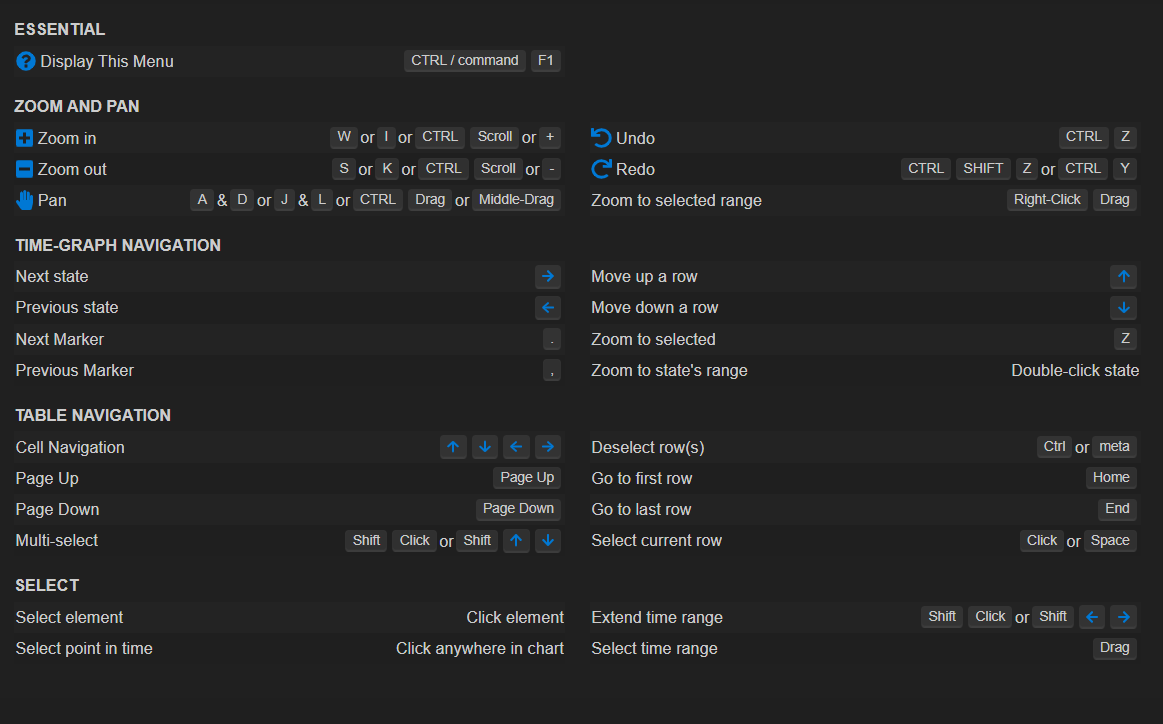Click the blue minus icon beside Zoom out
Image resolution: width=1163 pixels, height=724 pixels.
(x=24, y=169)
